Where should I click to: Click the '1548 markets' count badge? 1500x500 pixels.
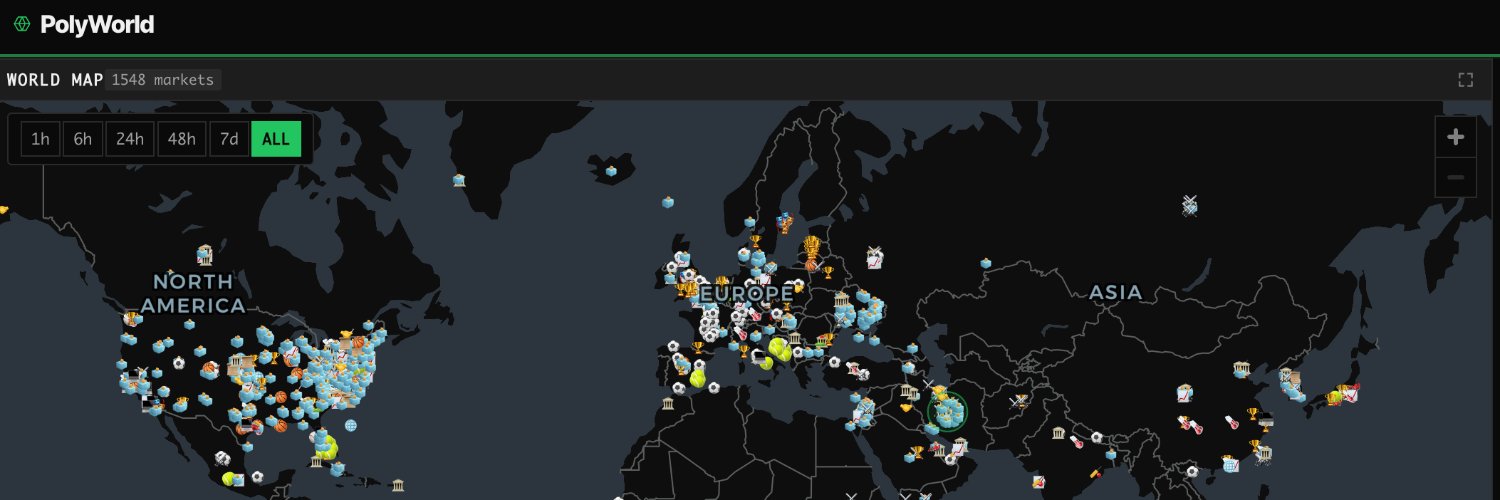163,80
